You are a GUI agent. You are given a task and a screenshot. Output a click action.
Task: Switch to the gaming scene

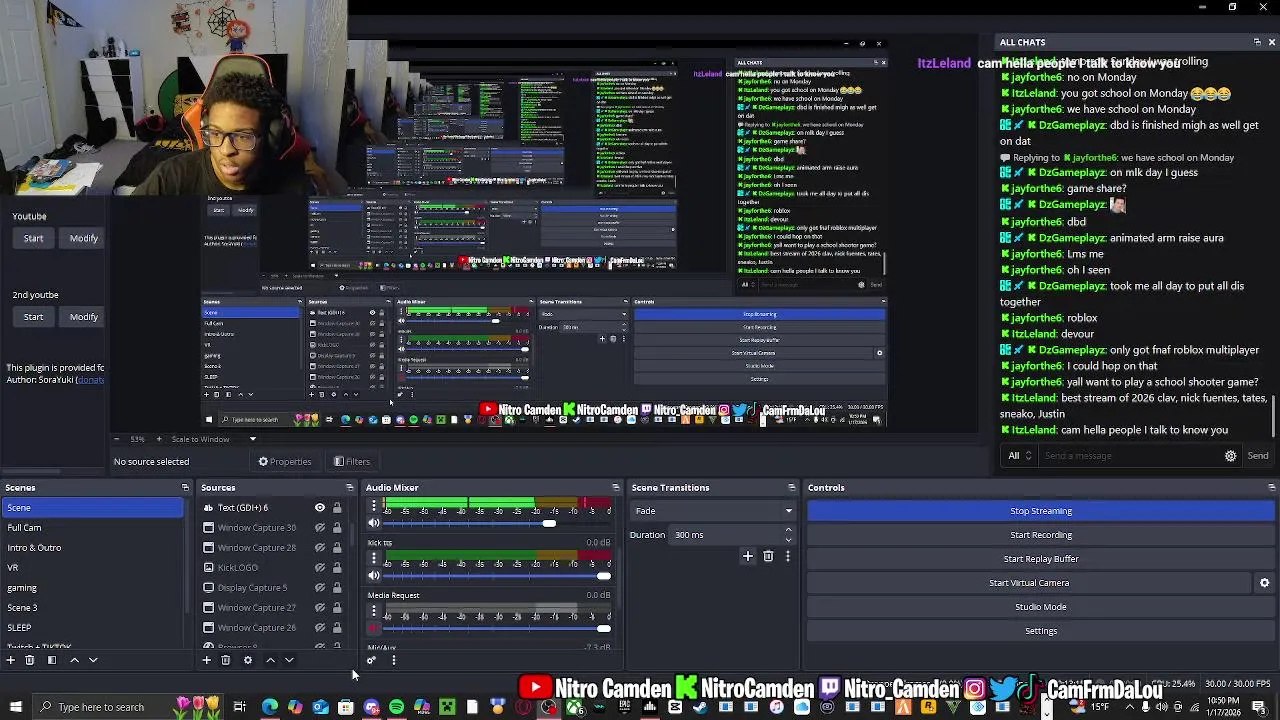[x=92, y=588]
